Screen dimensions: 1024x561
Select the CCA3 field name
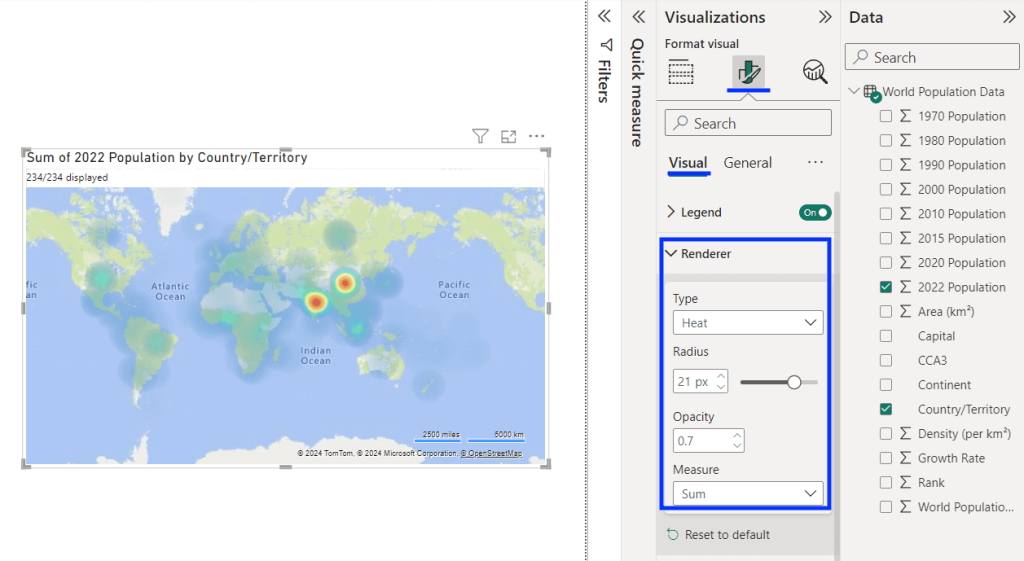click(932, 361)
